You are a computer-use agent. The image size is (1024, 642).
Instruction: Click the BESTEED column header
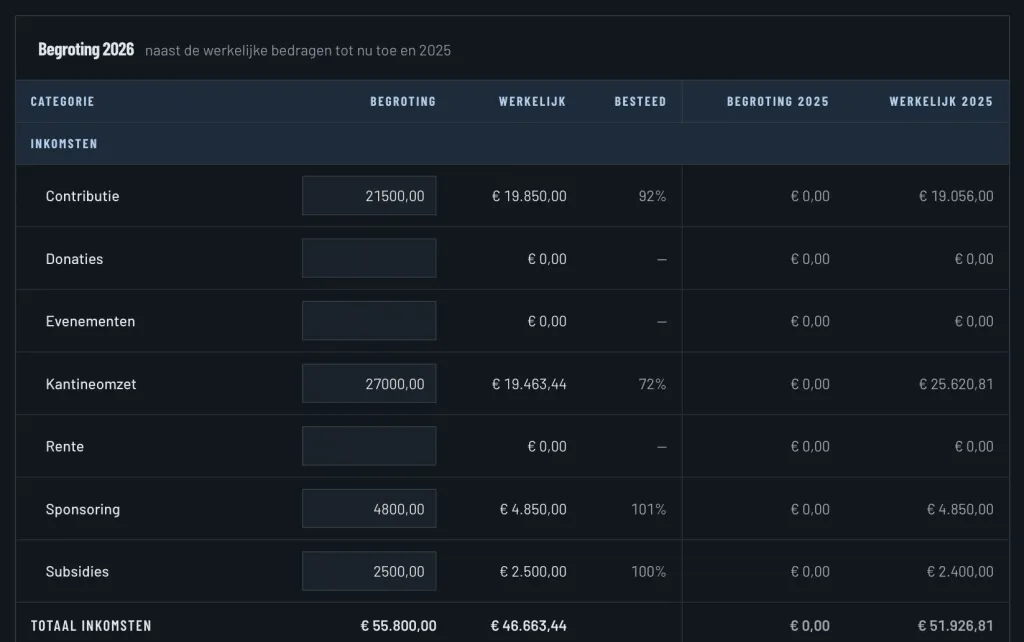[640, 101]
